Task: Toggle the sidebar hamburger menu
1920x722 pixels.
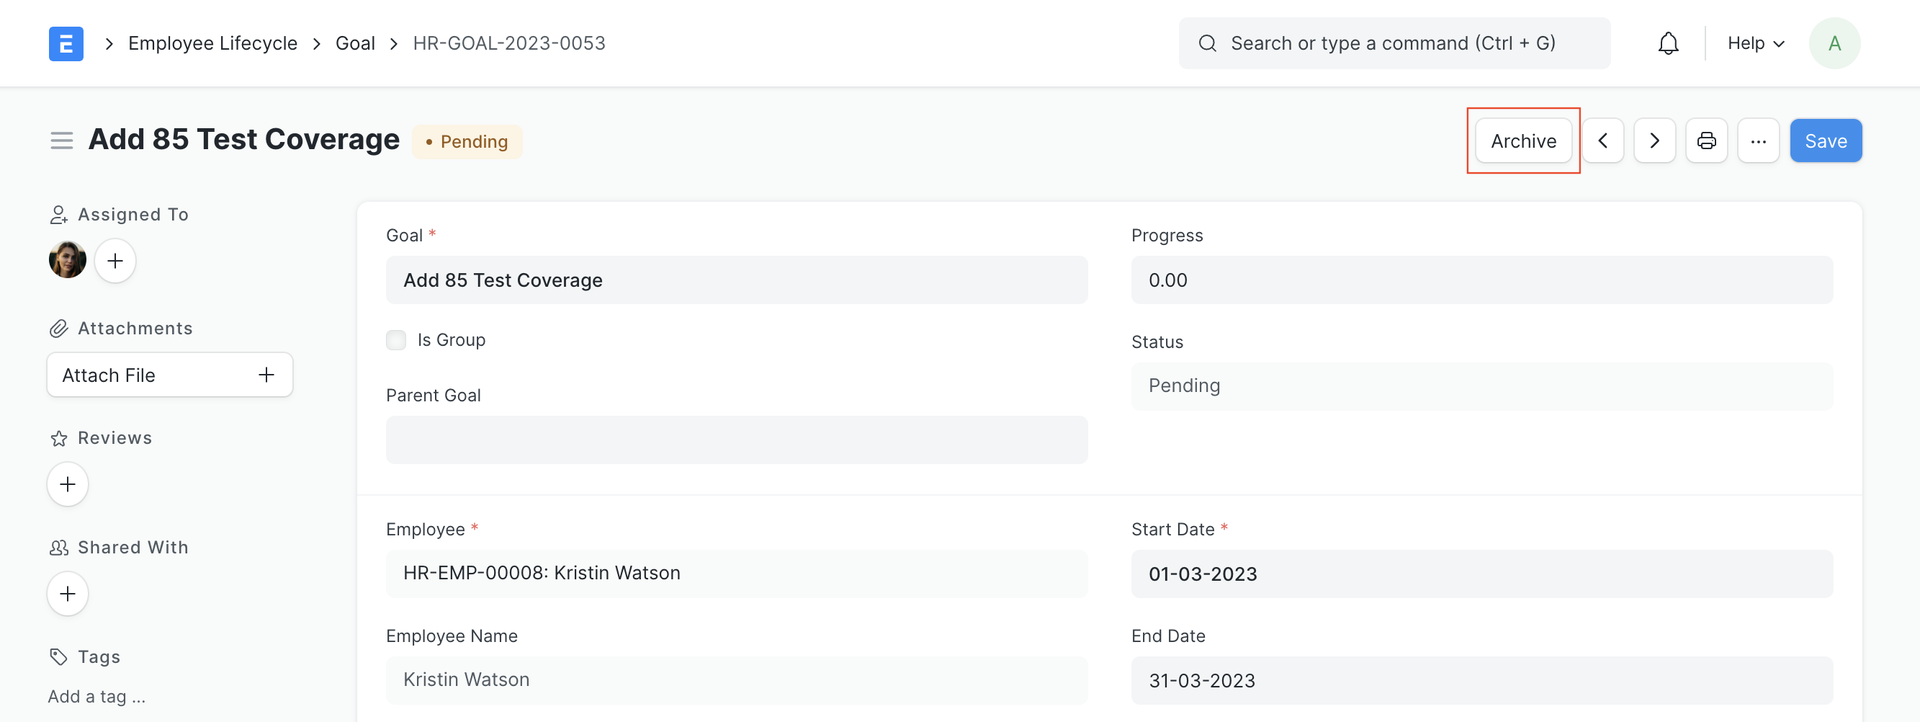Action: [x=62, y=141]
